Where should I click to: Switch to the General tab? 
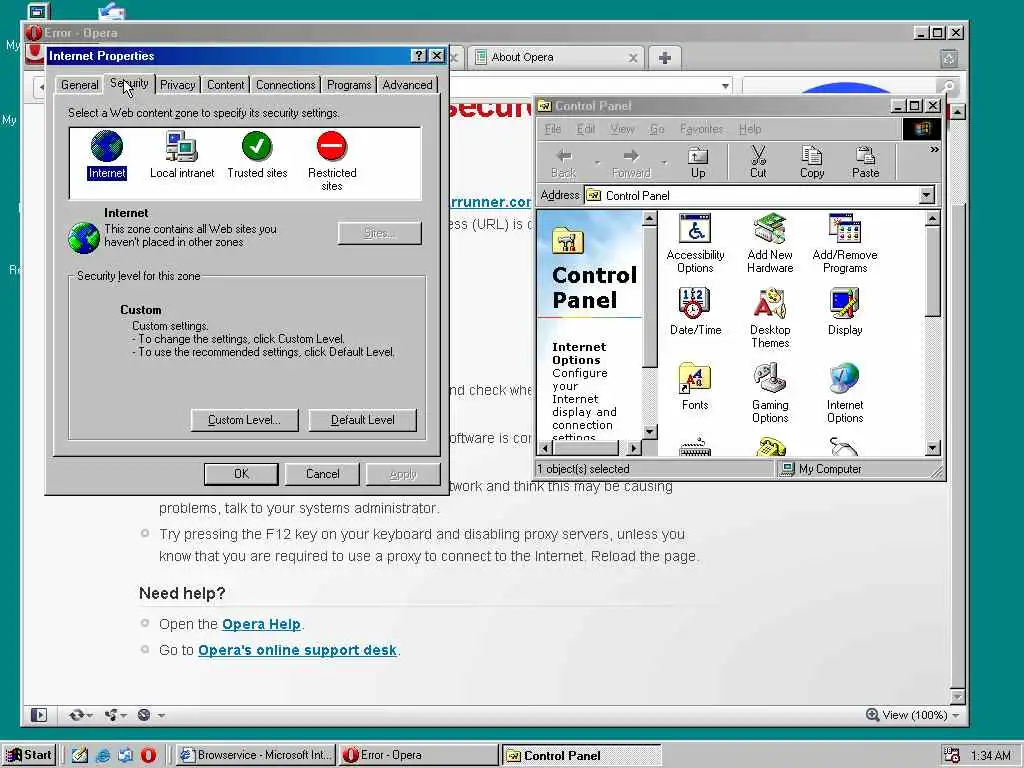coord(79,85)
